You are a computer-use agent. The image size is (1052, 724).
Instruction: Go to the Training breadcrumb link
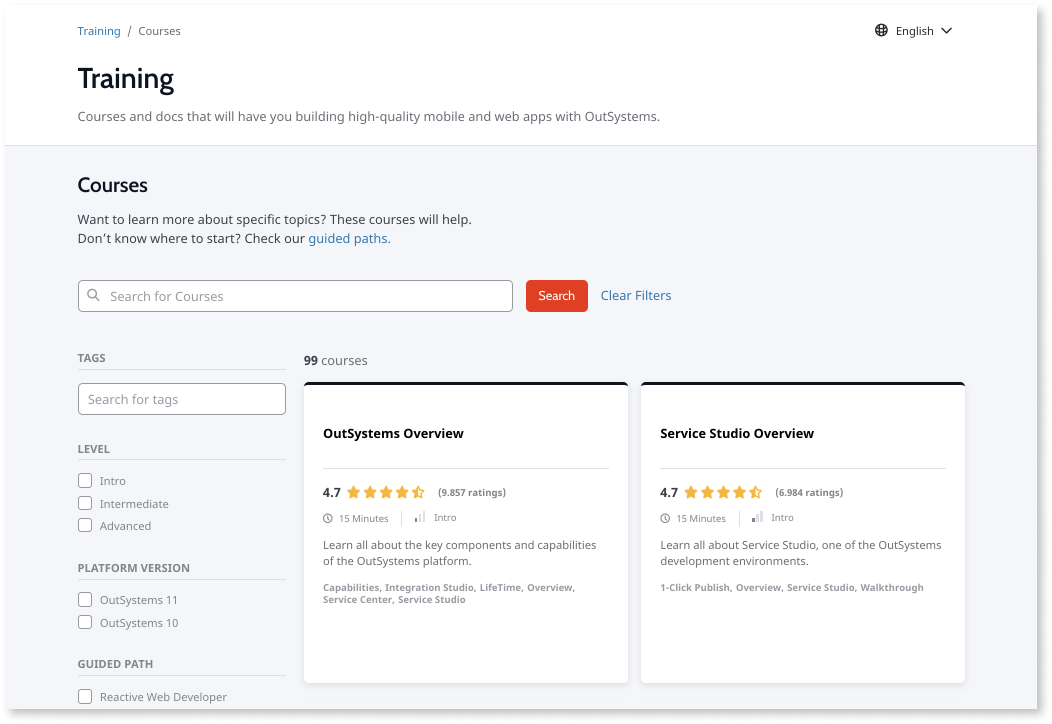coord(99,31)
